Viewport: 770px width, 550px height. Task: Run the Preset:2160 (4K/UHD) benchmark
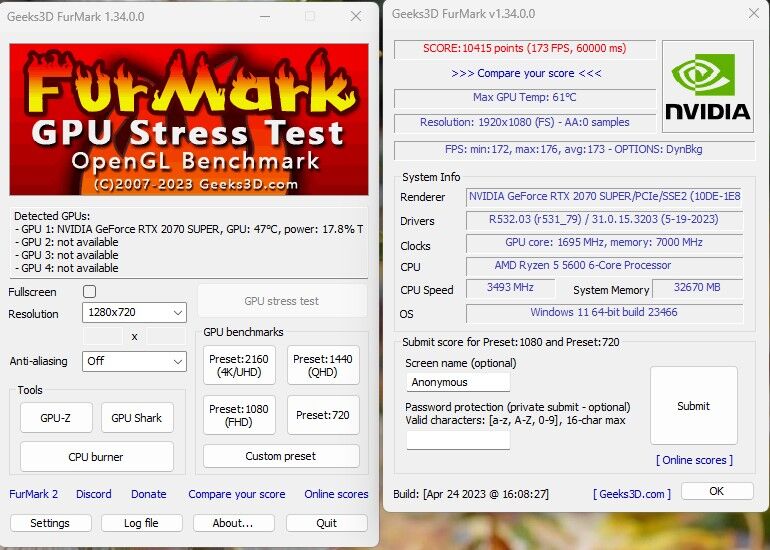[x=239, y=365]
